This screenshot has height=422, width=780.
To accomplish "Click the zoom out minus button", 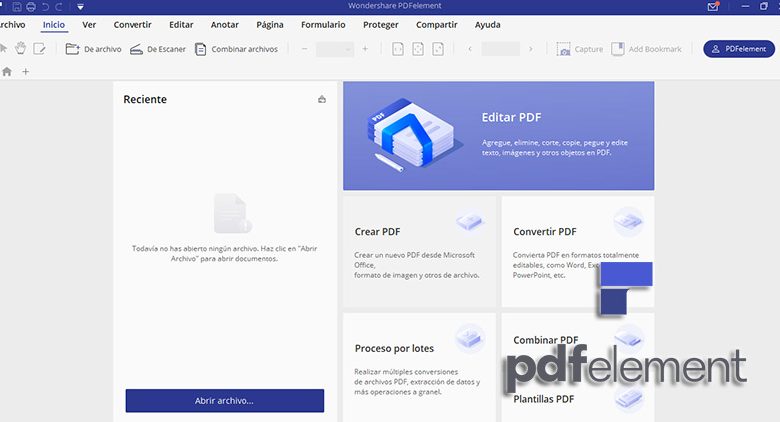I will tap(304, 49).
